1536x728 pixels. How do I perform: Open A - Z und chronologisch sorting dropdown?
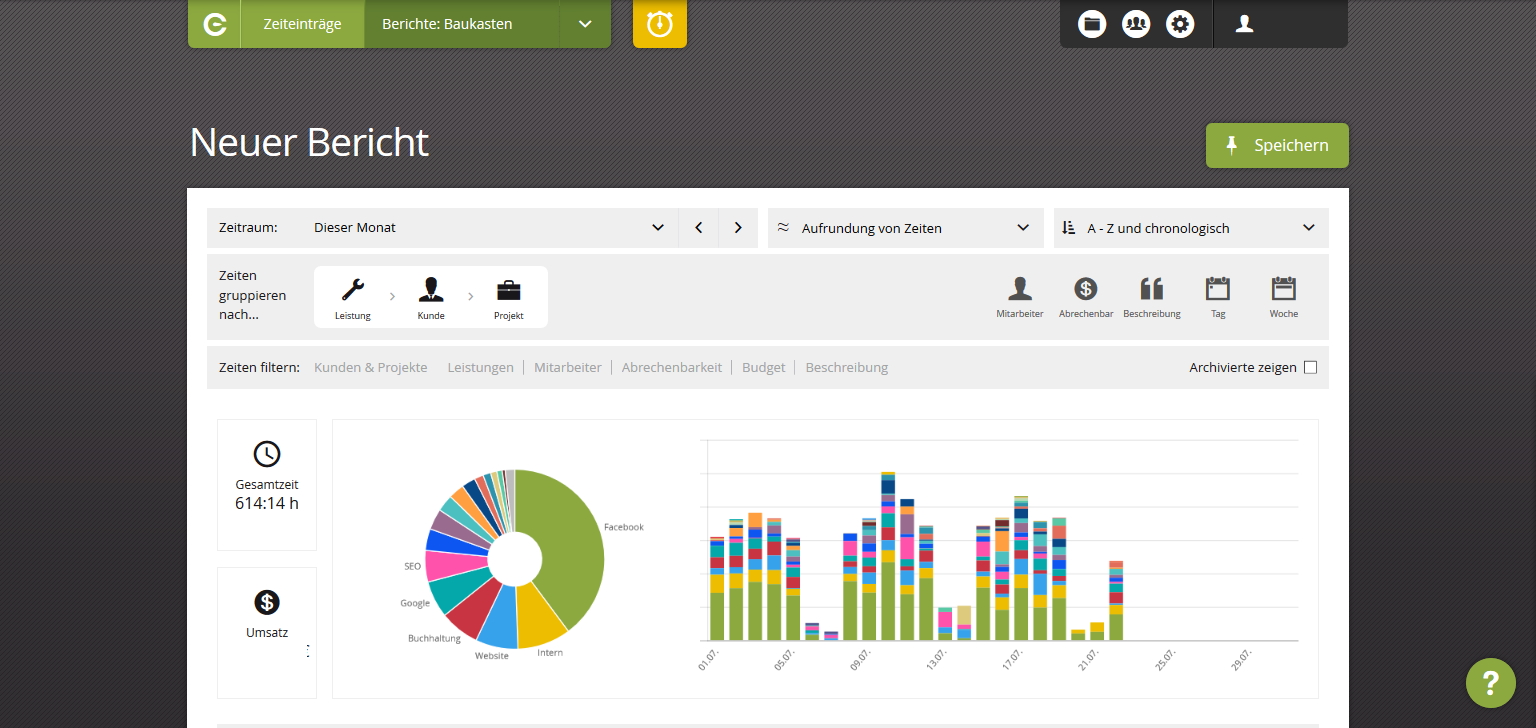(1191, 228)
